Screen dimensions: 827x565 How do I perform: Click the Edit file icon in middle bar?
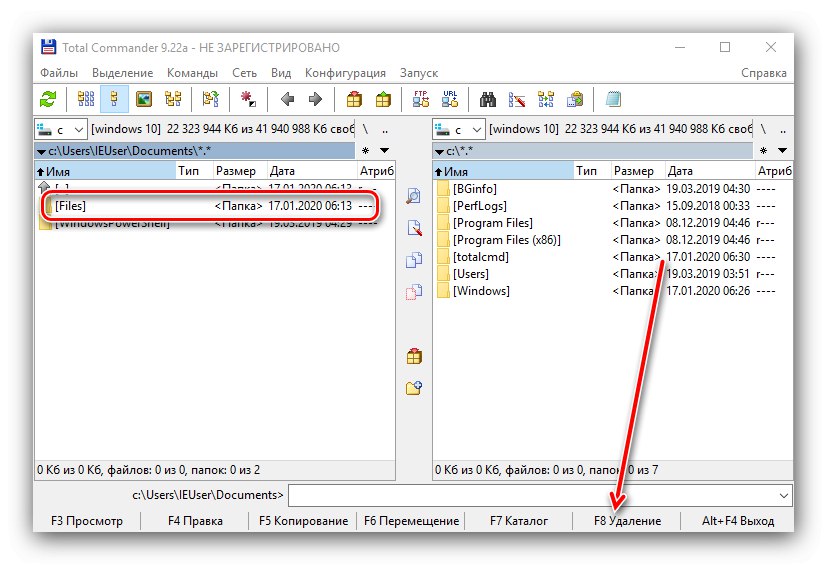pos(414,228)
